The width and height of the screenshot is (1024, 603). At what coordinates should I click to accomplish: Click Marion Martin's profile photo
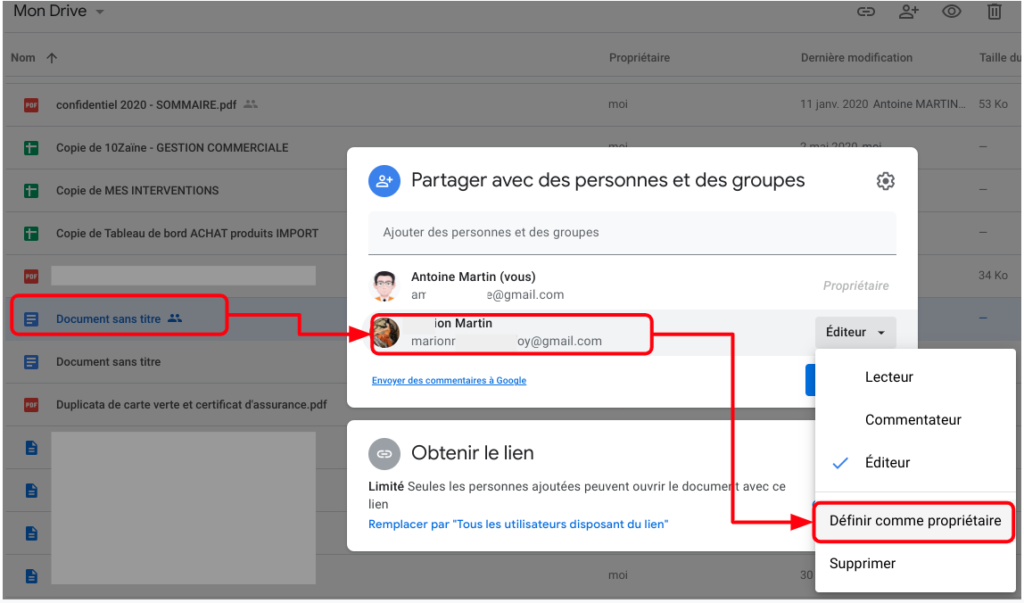click(386, 333)
